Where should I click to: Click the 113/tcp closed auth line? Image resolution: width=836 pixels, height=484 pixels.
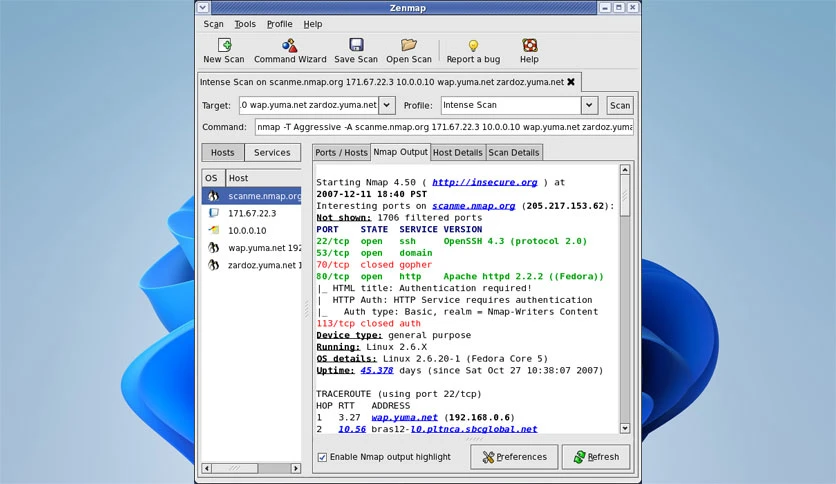(368, 323)
